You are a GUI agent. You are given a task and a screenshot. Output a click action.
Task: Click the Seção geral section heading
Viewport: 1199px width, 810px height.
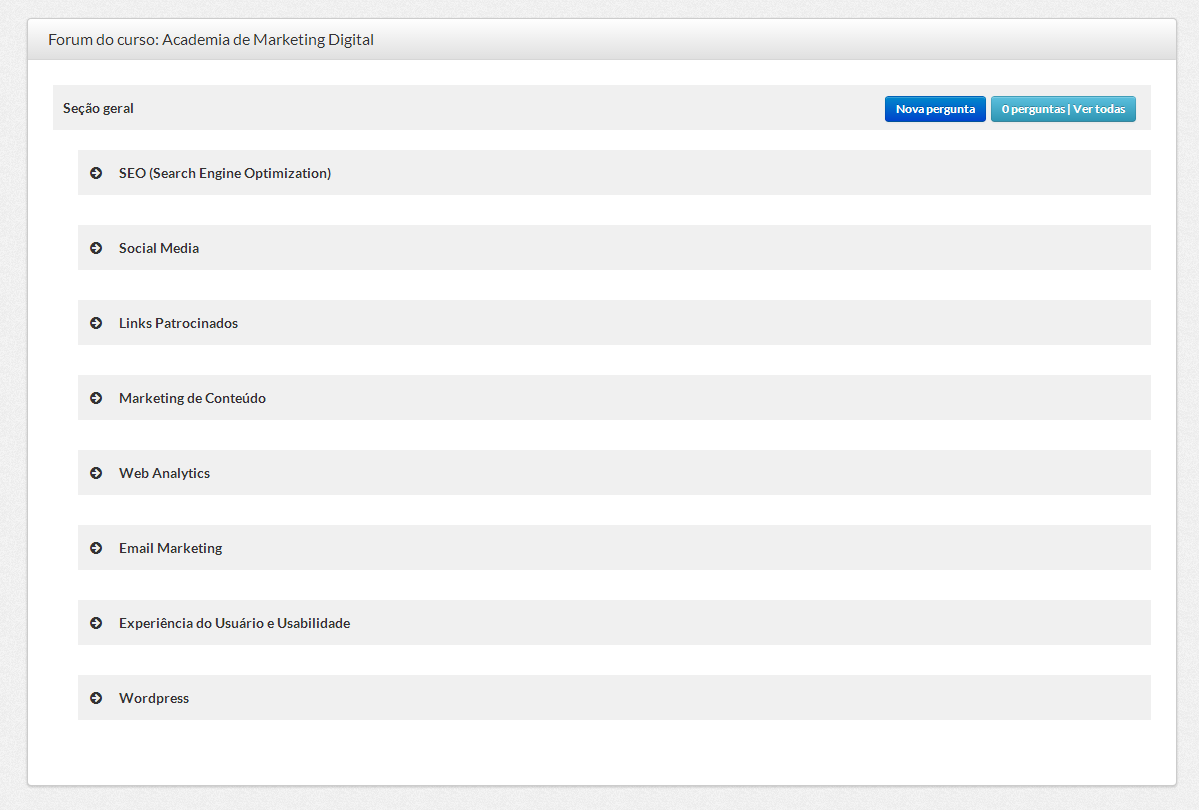(x=98, y=108)
